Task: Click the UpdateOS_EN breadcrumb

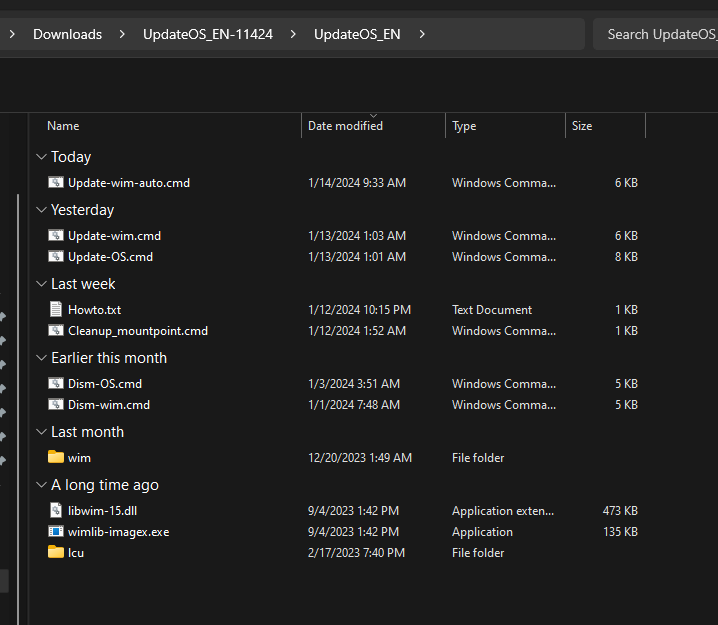Action: coord(357,34)
